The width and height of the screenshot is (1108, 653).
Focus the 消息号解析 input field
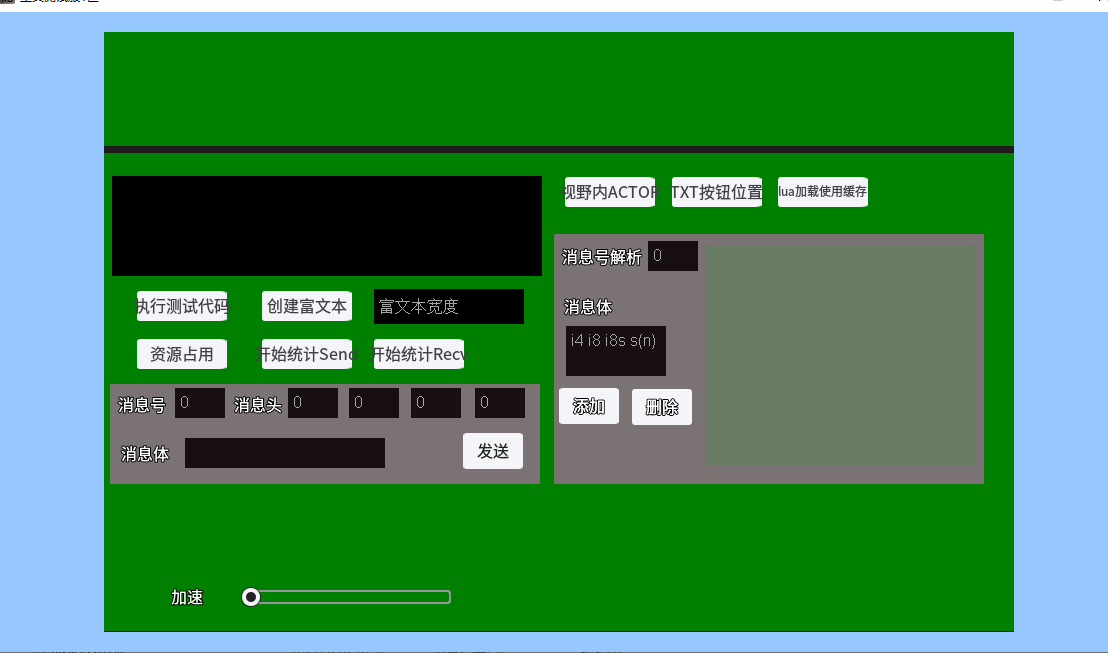tap(673, 256)
